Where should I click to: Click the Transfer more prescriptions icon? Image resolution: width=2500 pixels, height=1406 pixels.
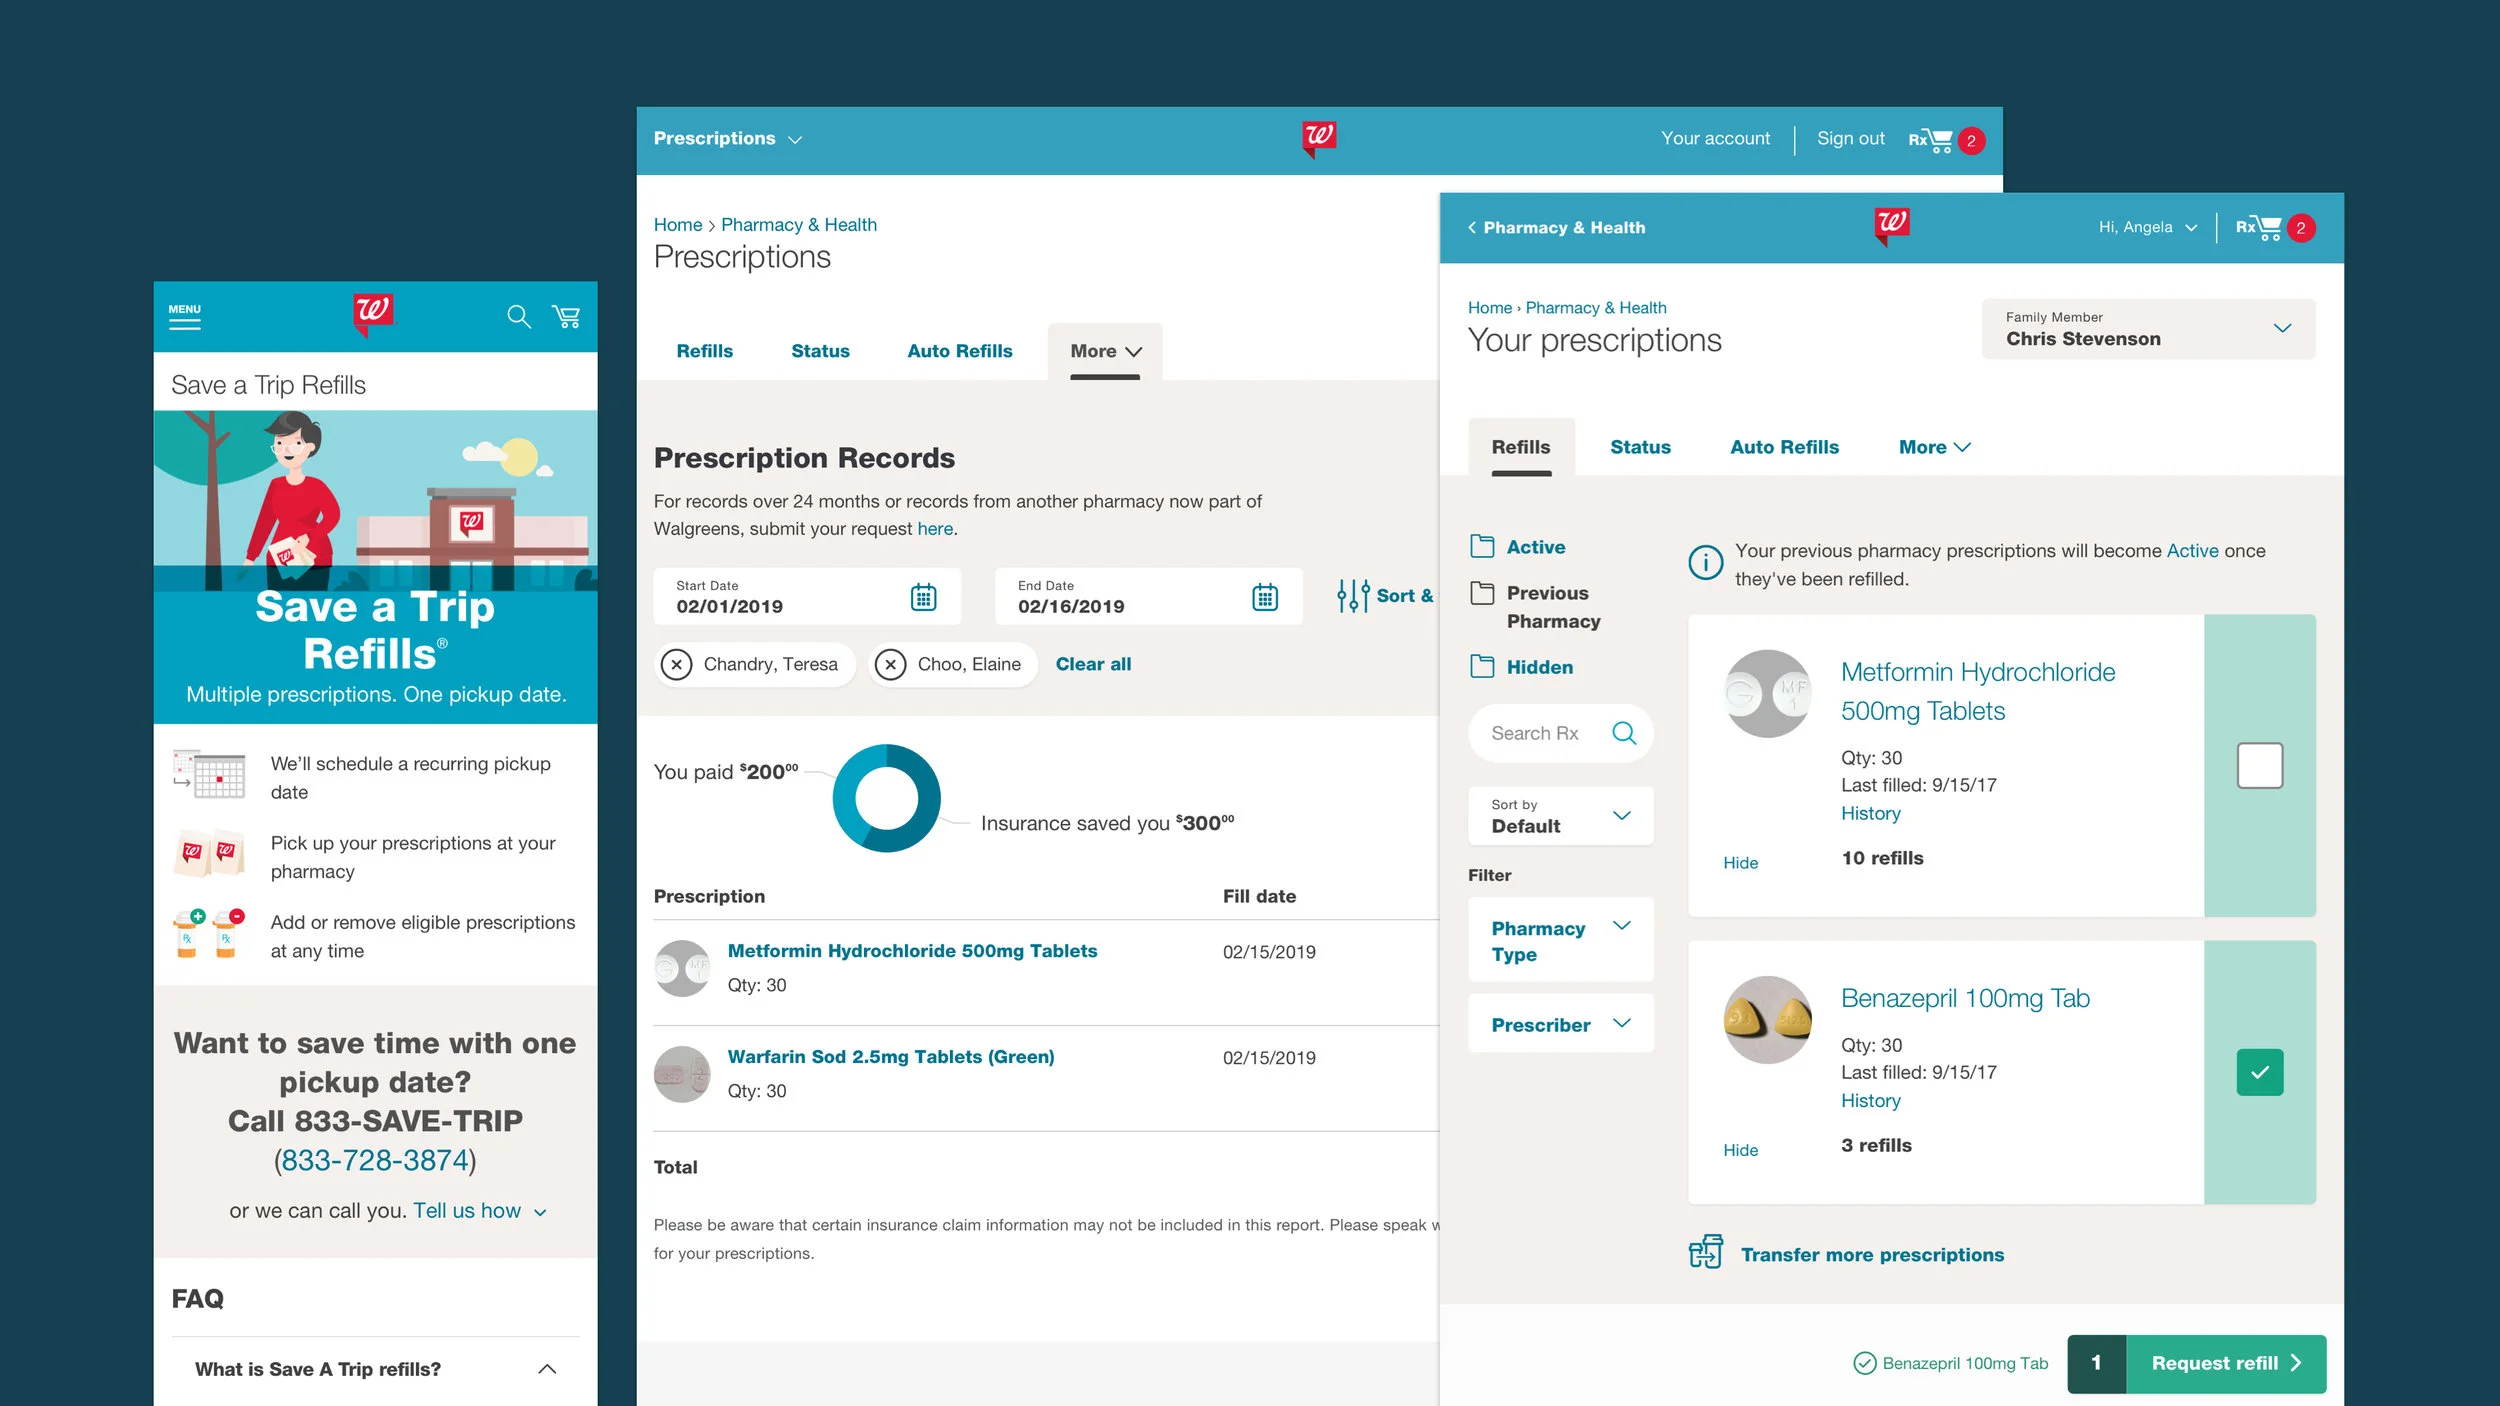tap(1706, 1252)
